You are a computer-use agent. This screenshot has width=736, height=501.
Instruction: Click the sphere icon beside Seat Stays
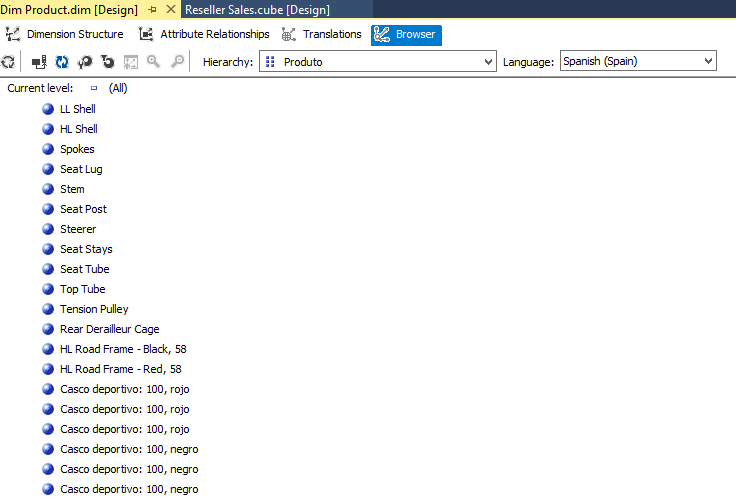pos(48,249)
